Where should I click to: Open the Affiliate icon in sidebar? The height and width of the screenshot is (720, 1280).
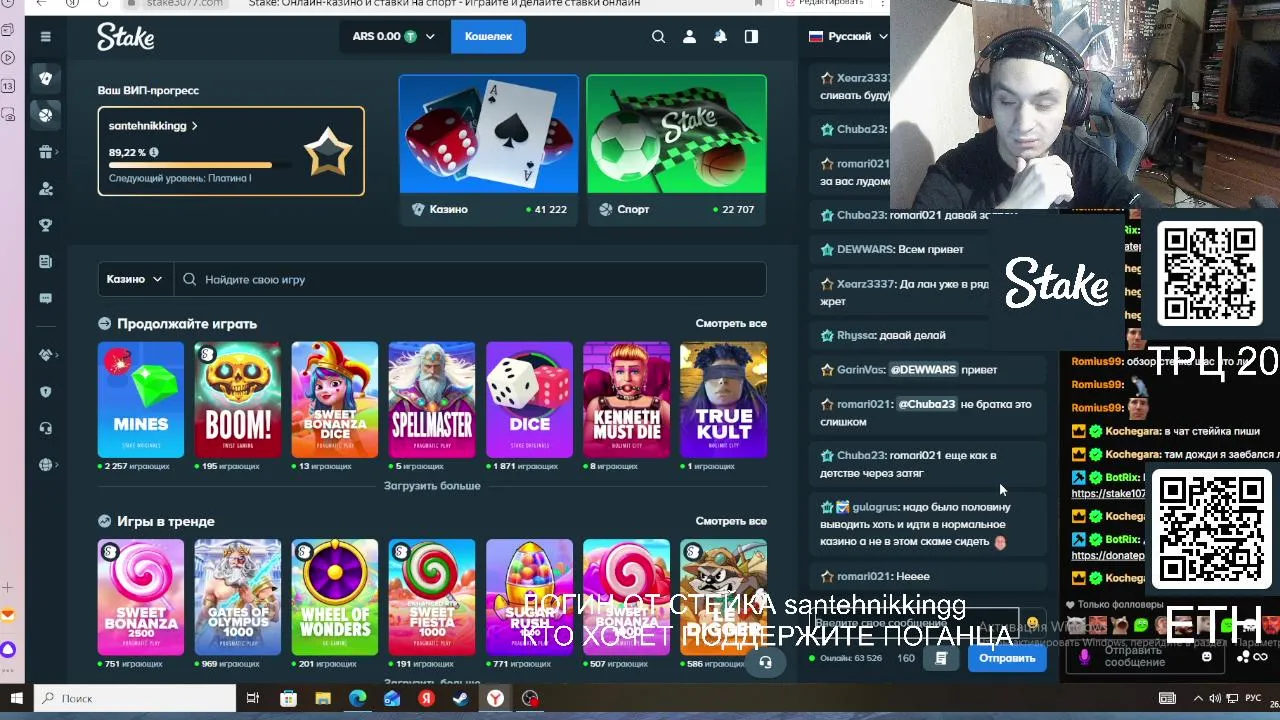[x=45, y=188]
